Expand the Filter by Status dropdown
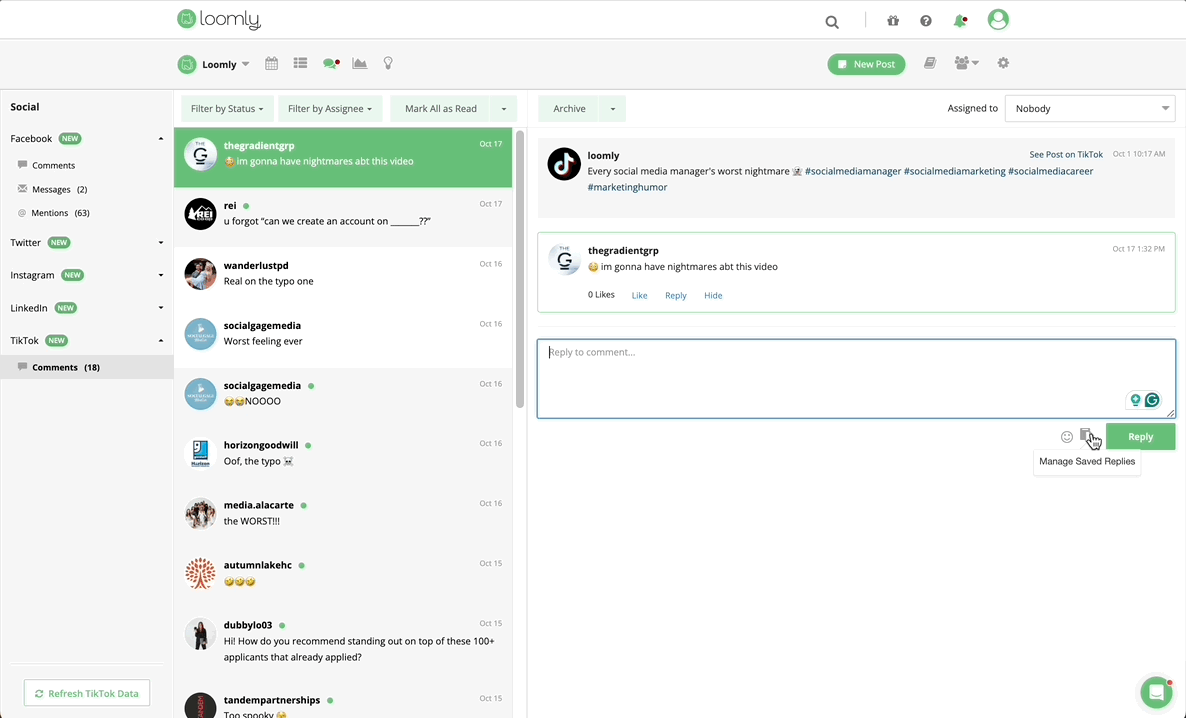The width and height of the screenshot is (1186, 718). [227, 109]
